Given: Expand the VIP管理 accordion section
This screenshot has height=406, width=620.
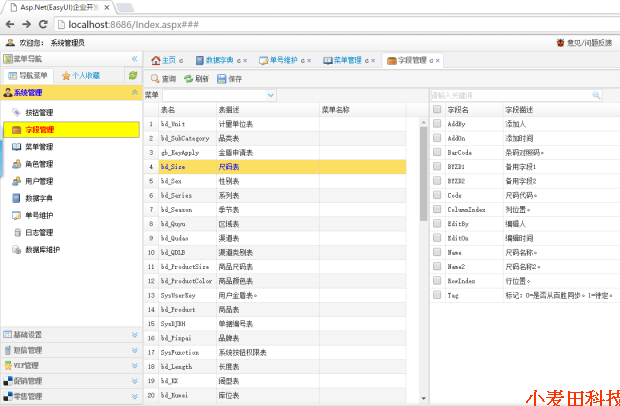Looking at the screenshot, I should point(134,366).
